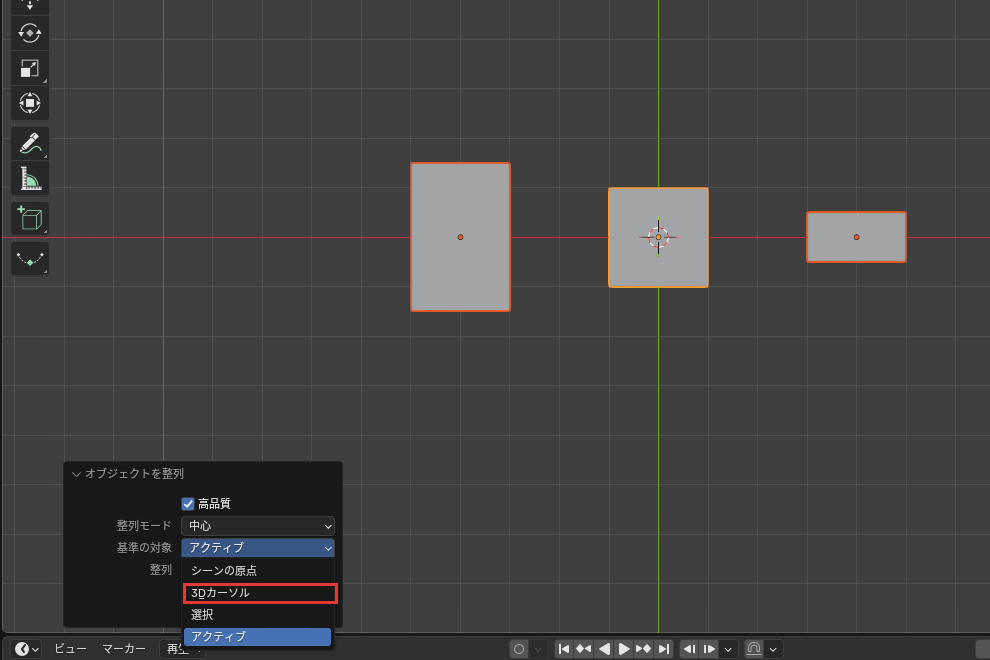The image size is (990, 660).
Task: Choose 3Dカーソル from the list
Action: click(258, 592)
